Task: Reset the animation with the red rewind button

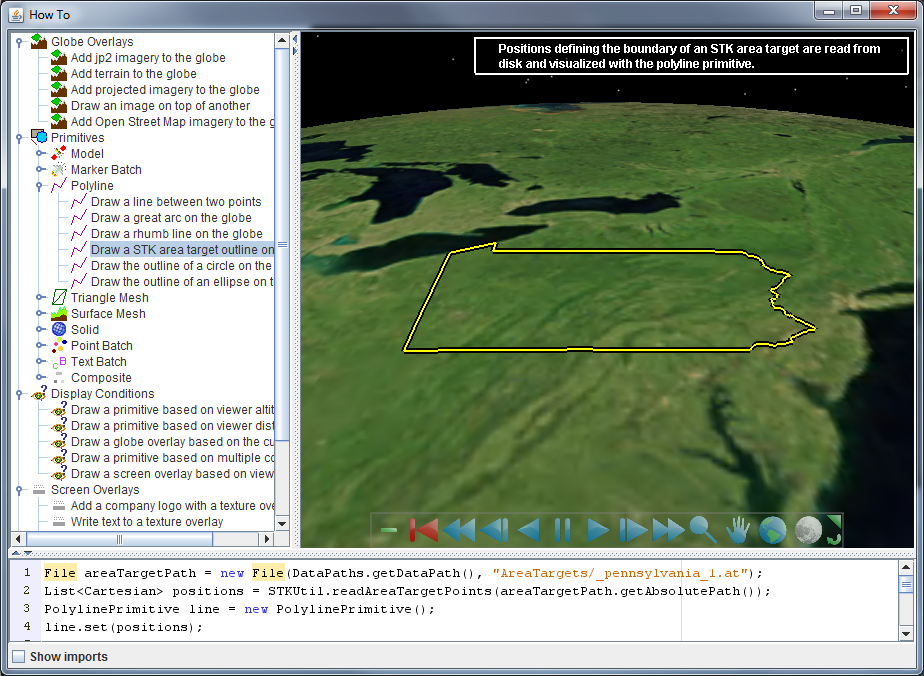Action: pyautogui.click(x=423, y=530)
